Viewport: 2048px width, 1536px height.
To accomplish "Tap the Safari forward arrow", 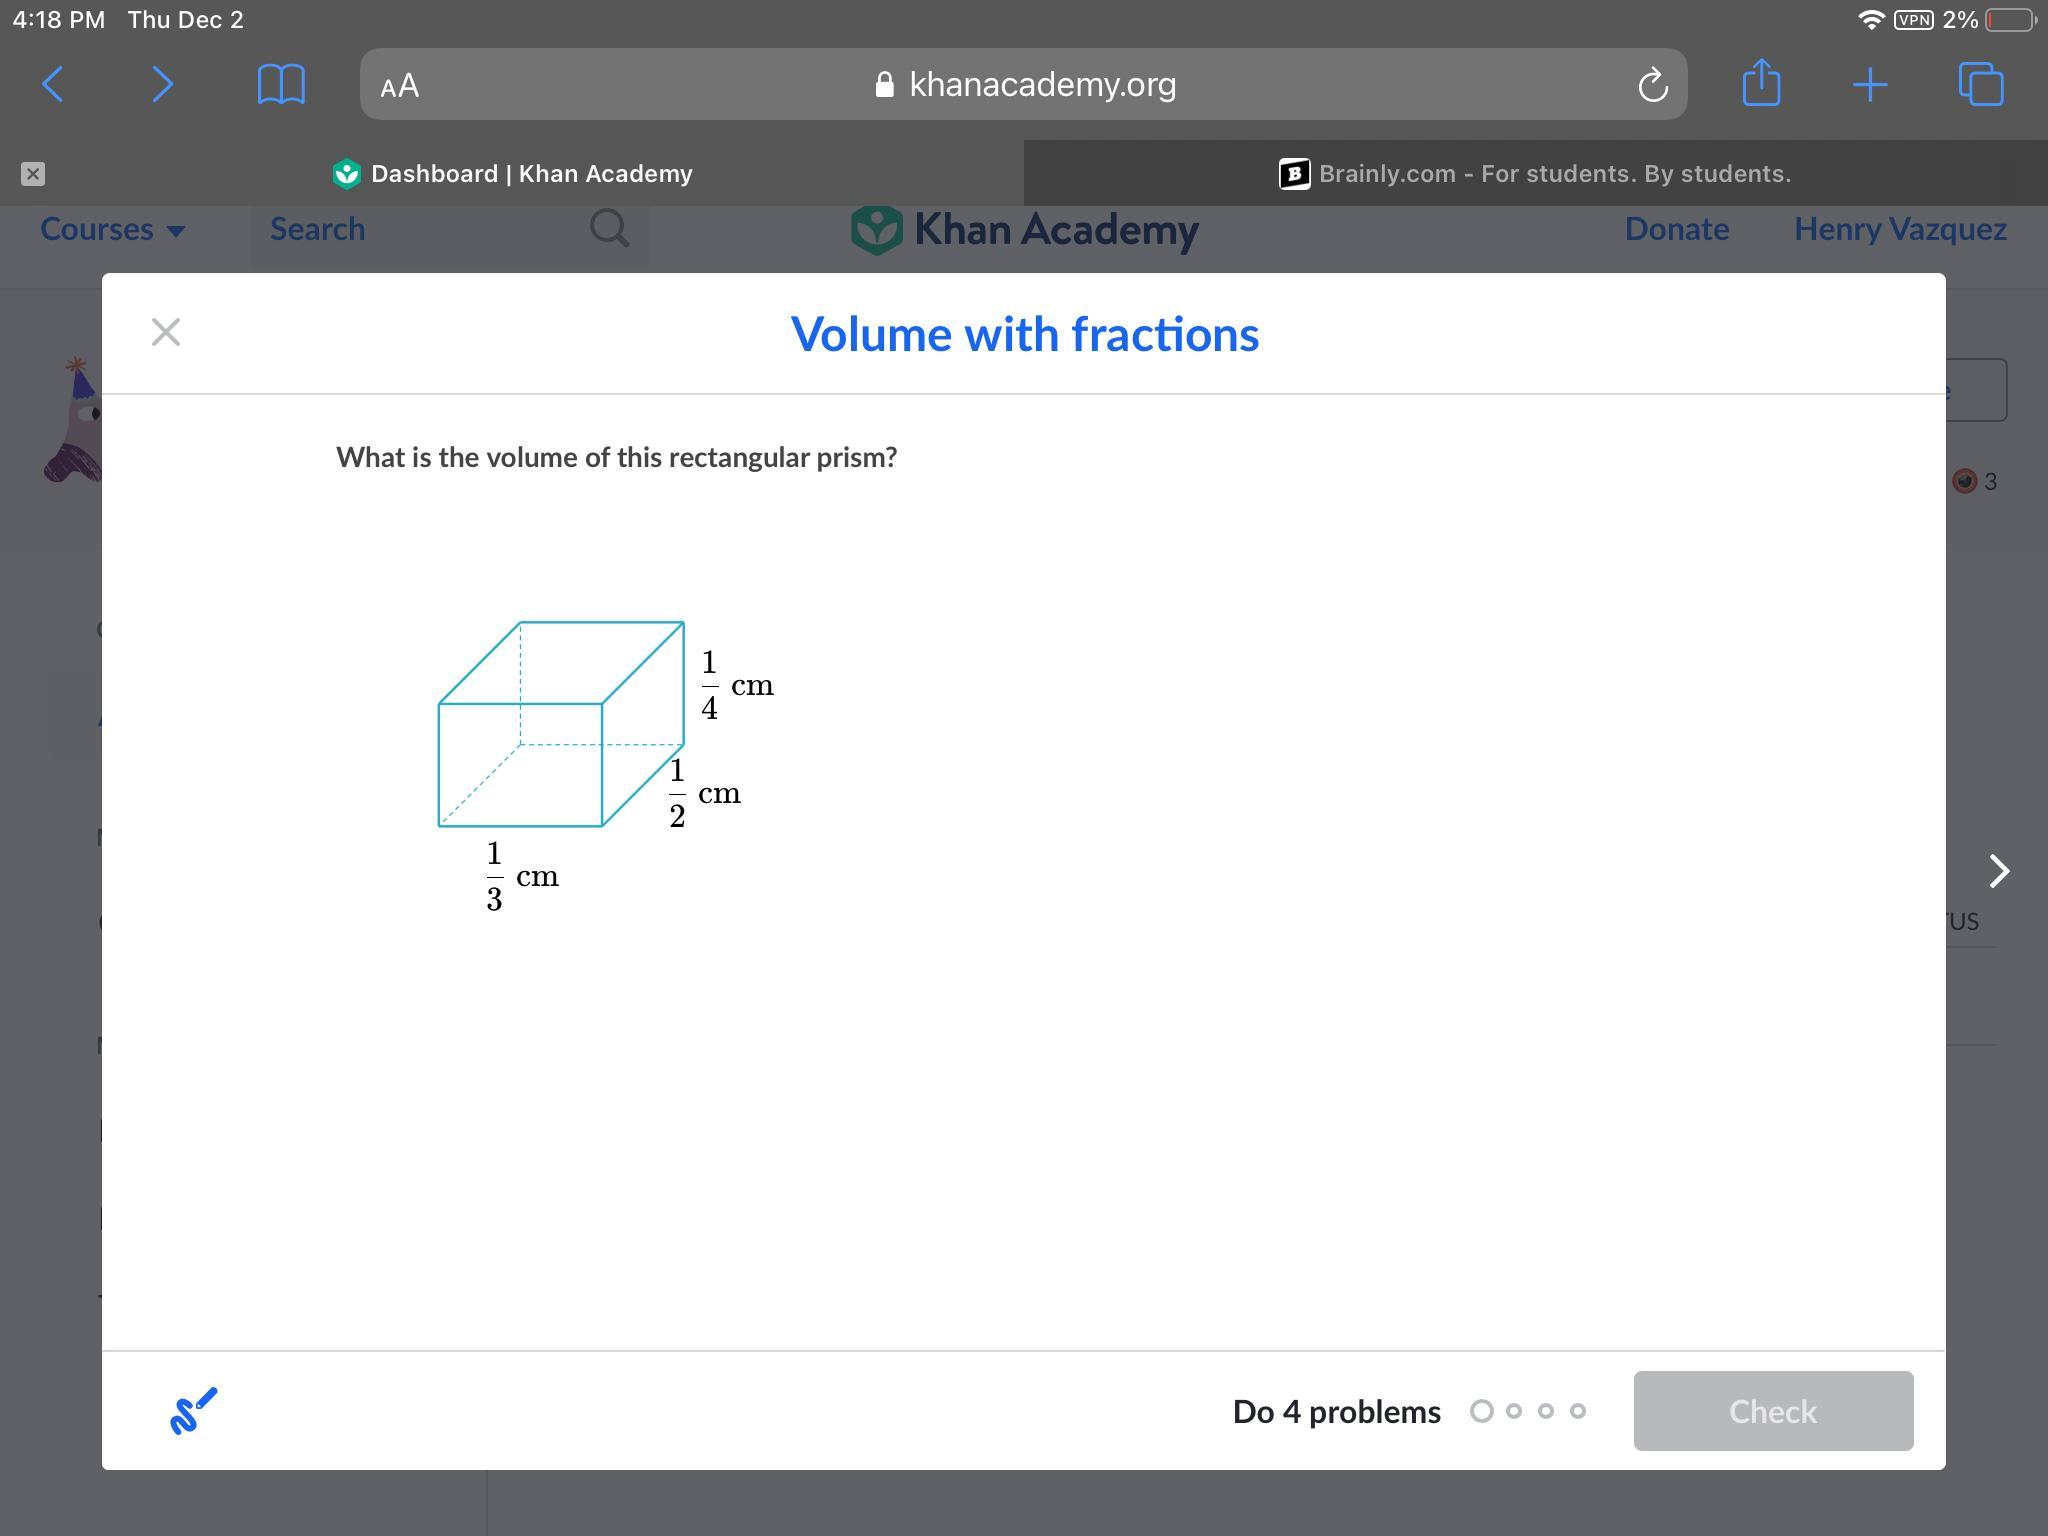I will coord(162,85).
